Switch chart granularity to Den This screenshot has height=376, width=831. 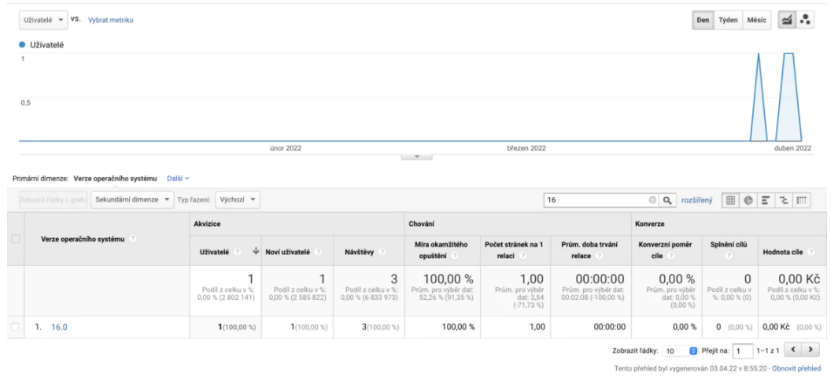tap(703, 20)
